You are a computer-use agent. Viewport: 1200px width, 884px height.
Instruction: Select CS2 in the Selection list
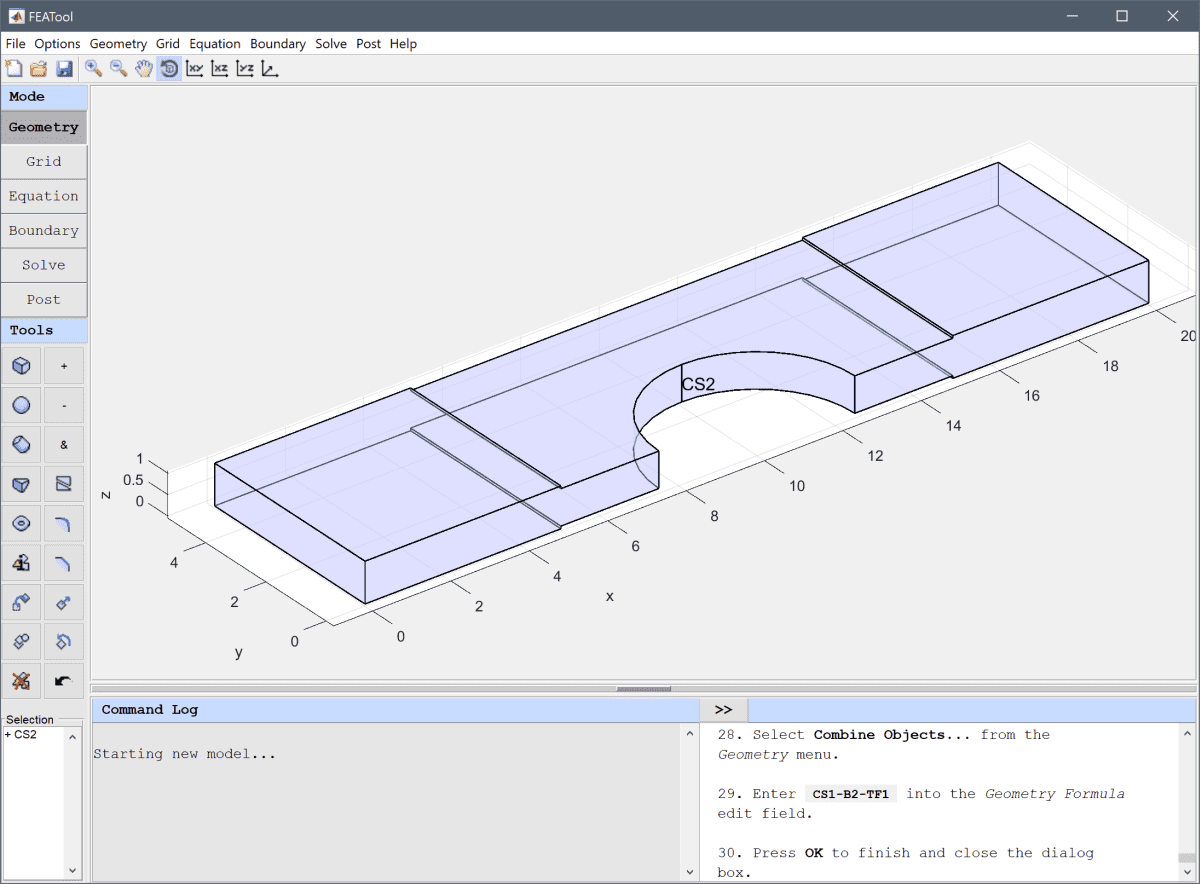click(x=21, y=735)
